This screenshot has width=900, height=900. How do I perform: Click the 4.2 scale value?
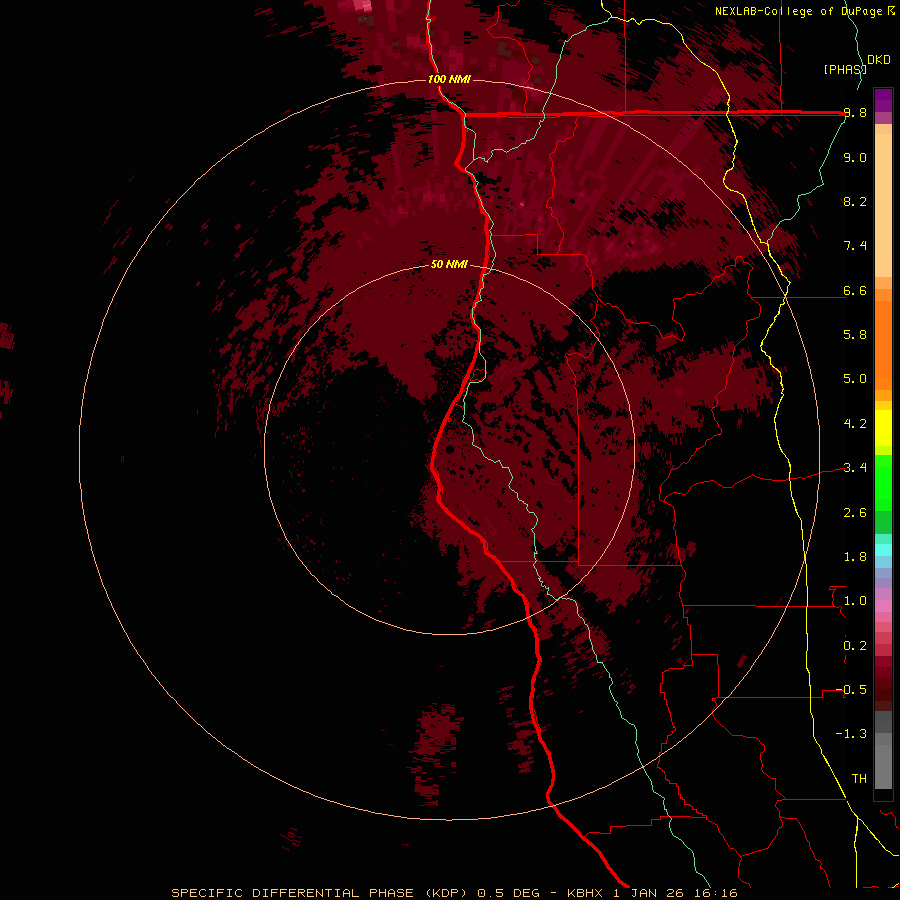[855, 424]
